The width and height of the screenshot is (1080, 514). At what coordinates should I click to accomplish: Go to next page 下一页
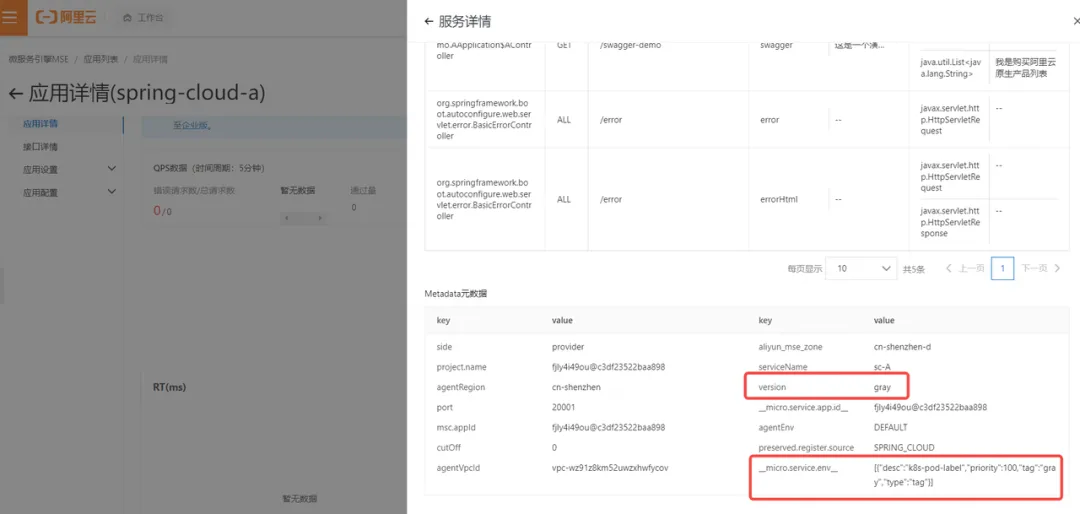tap(1040, 268)
